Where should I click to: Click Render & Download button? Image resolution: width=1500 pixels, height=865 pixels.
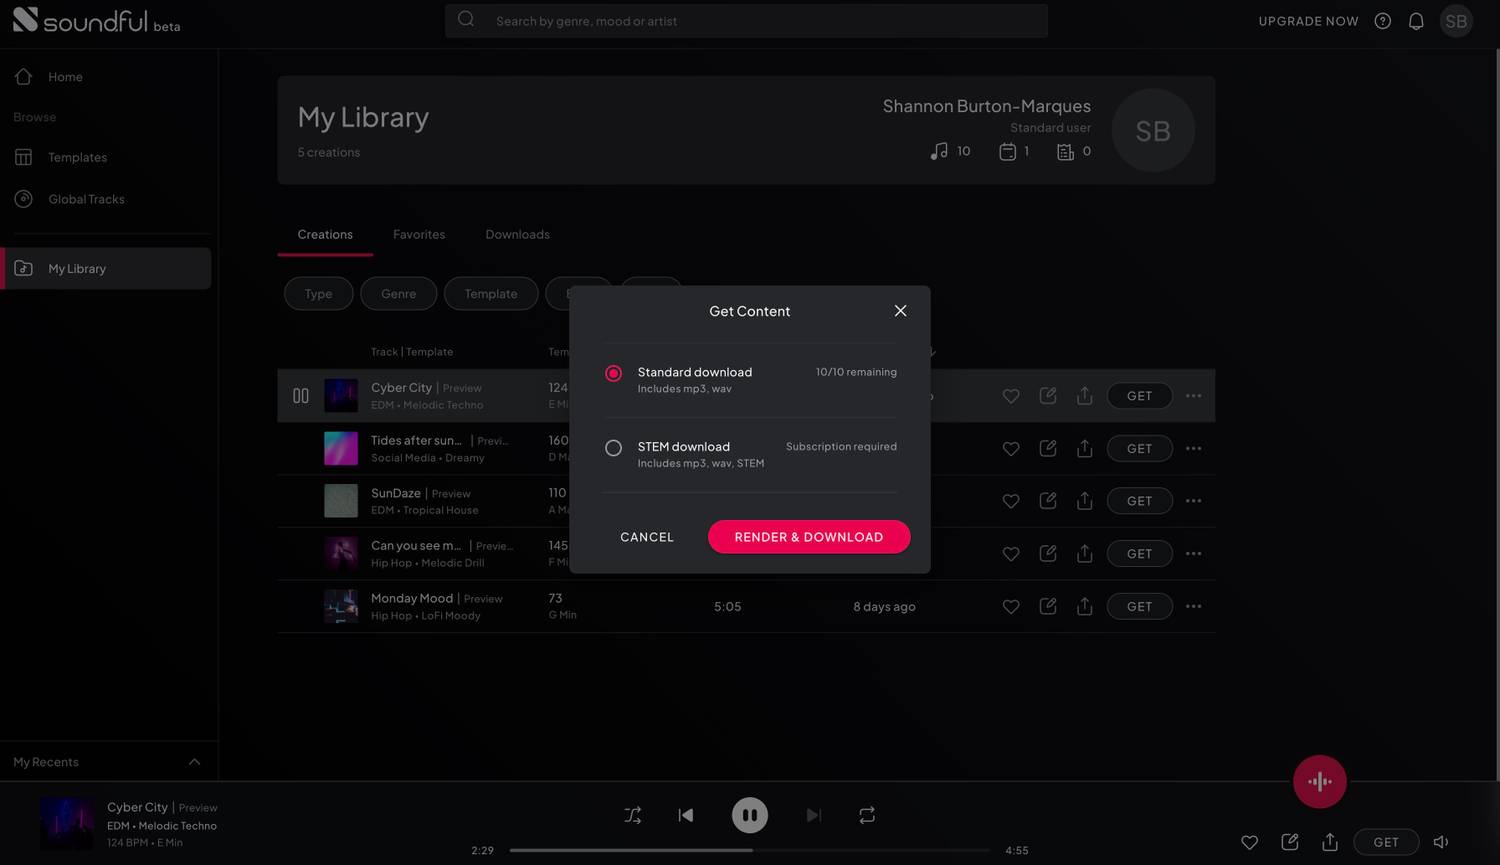809,537
